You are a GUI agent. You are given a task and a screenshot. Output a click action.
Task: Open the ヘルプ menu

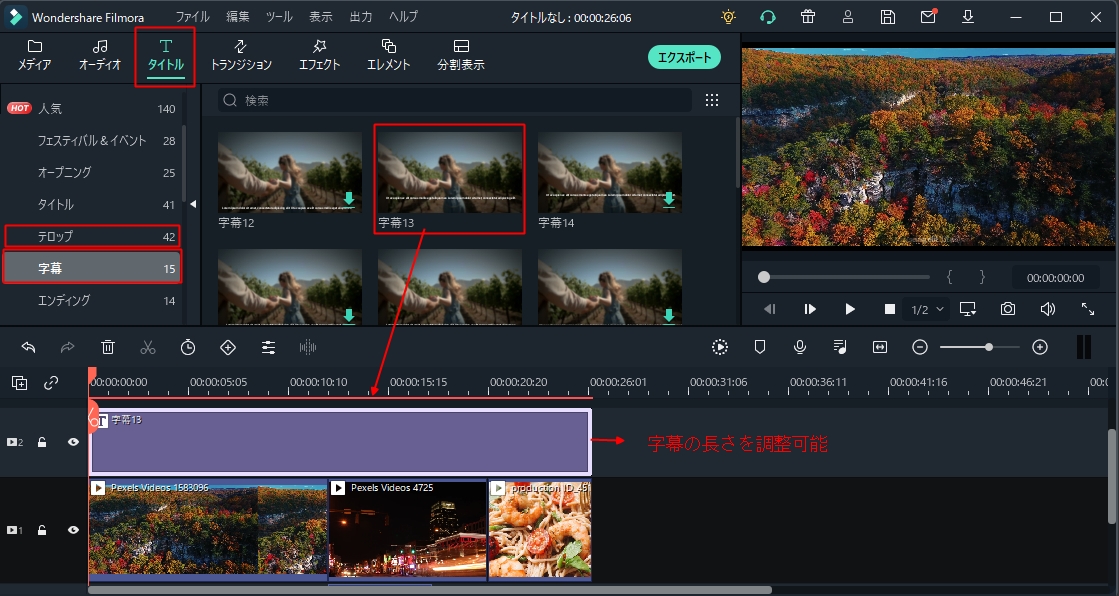(x=403, y=17)
